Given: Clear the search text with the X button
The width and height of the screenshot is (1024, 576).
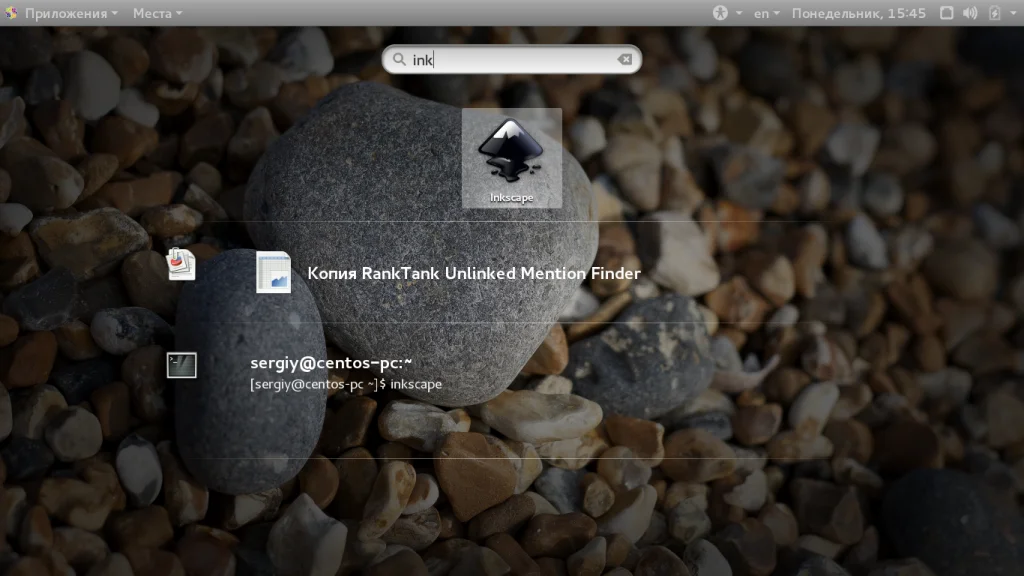Looking at the screenshot, I should point(625,59).
